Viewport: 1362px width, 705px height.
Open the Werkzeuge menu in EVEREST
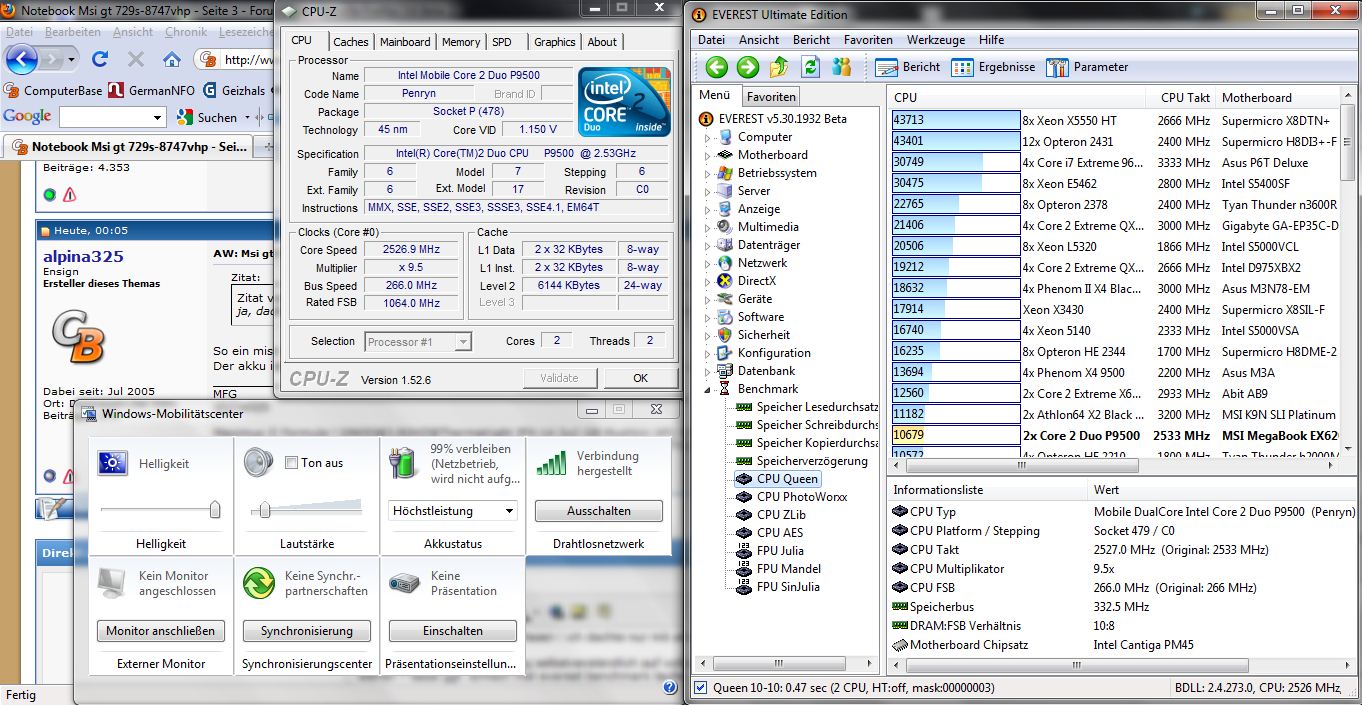tap(936, 40)
